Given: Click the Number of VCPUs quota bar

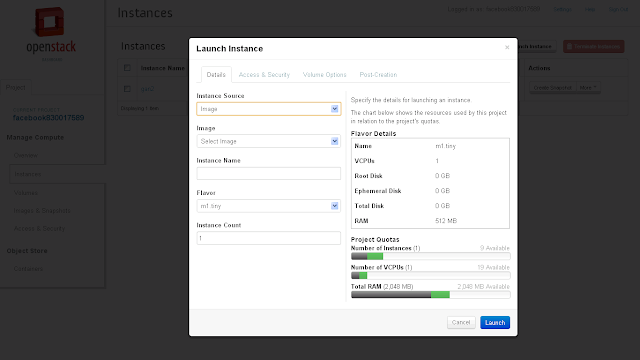Looking at the screenshot, I should [x=431, y=276].
